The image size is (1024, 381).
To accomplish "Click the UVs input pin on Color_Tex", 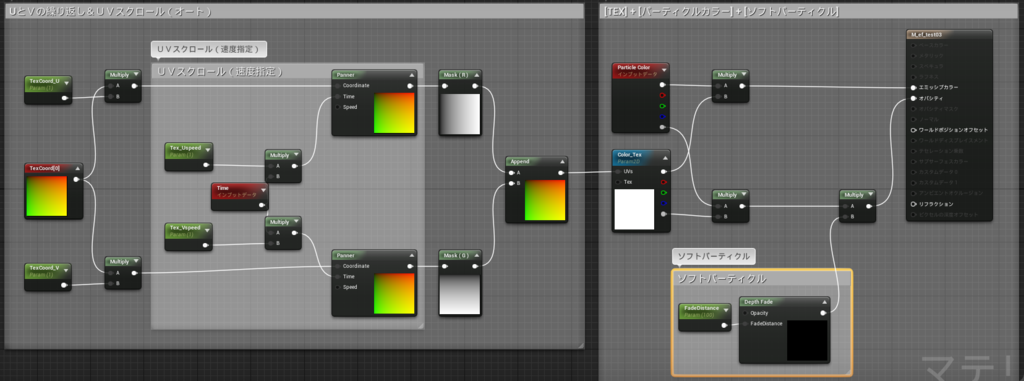I will (618, 171).
